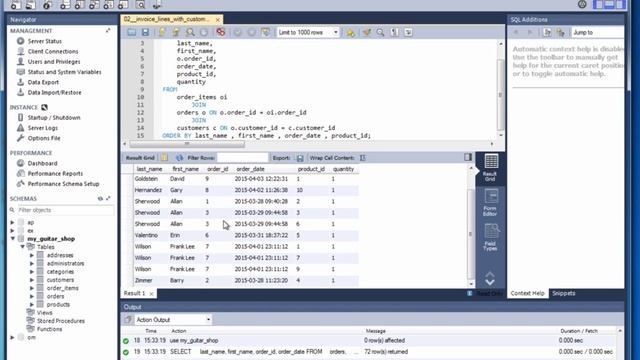
Task: Stop the running query icon
Action: click(x=204, y=32)
